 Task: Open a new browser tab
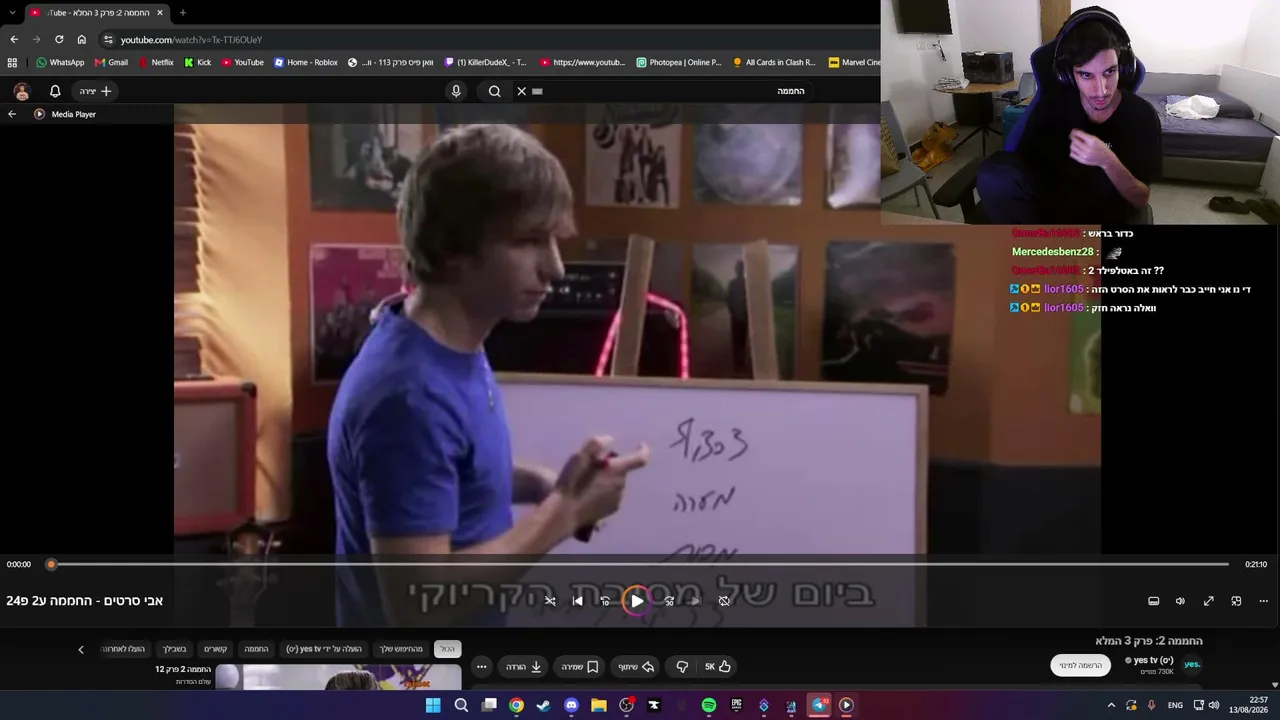click(182, 13)
